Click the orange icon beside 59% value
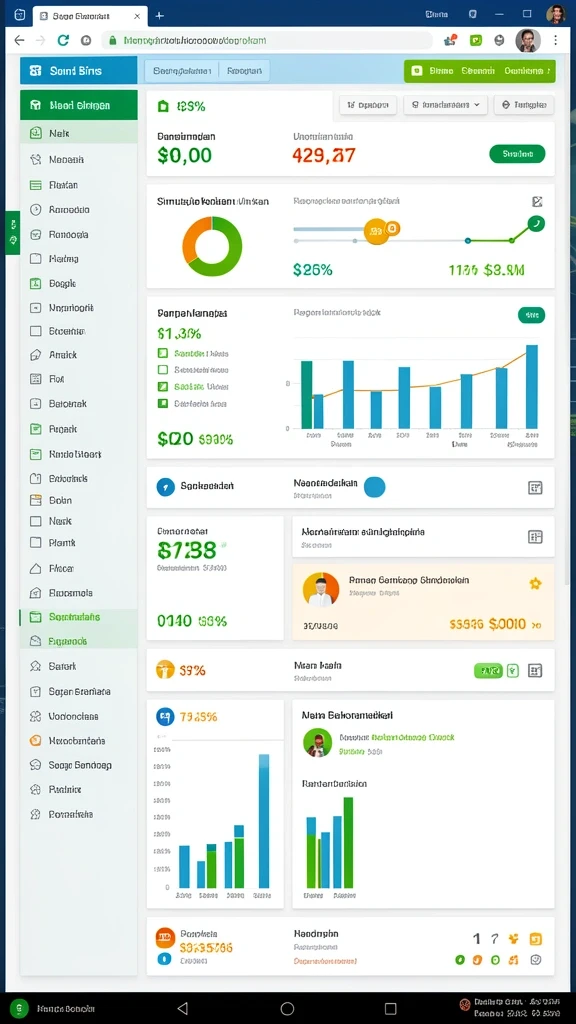 165,669
